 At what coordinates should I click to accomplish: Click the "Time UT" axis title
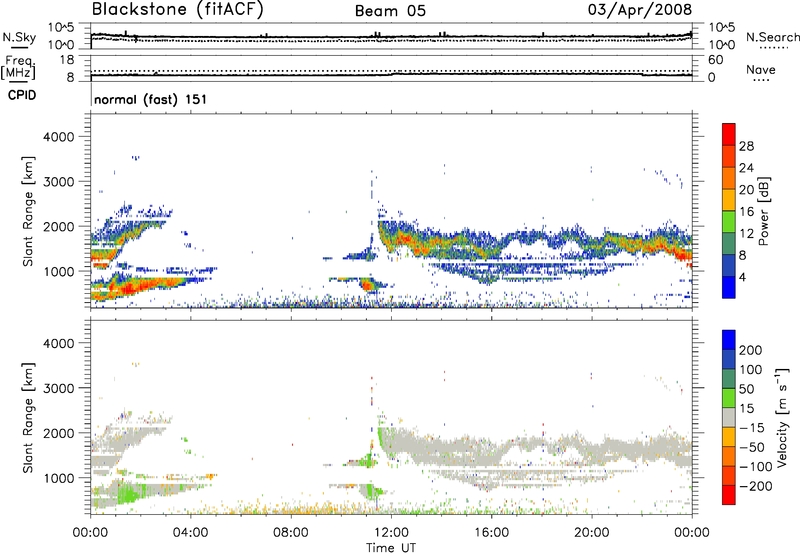tap(391, 548)
